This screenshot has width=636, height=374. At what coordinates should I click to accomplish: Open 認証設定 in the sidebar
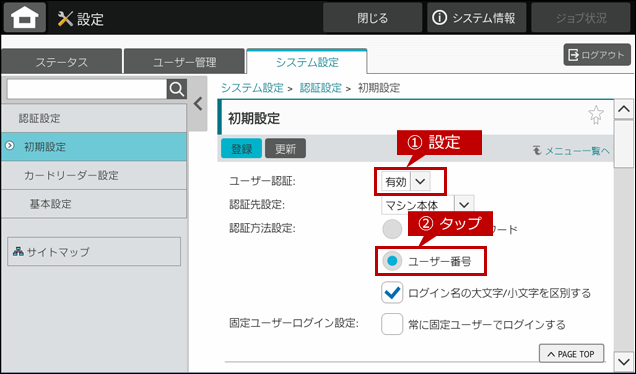[x=94, y=118]
